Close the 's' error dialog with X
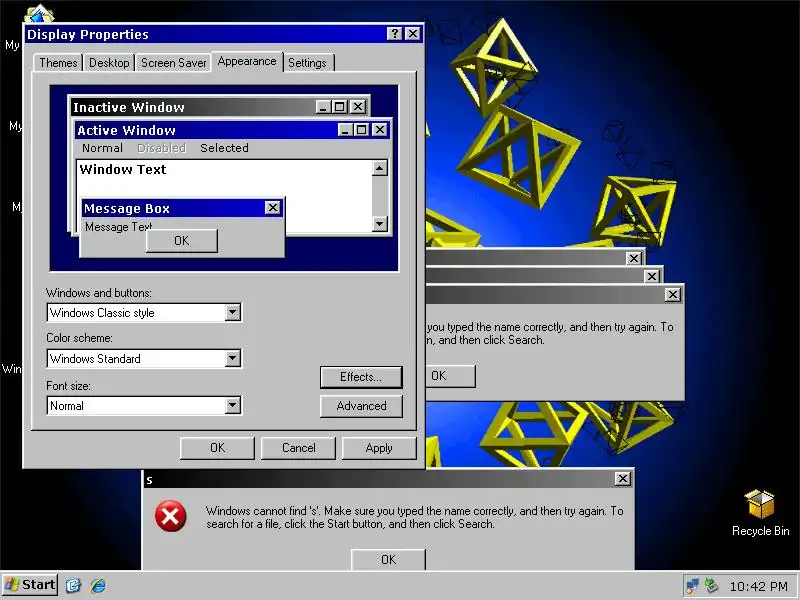The image size is (800, 600). click(x=622, y=479)
